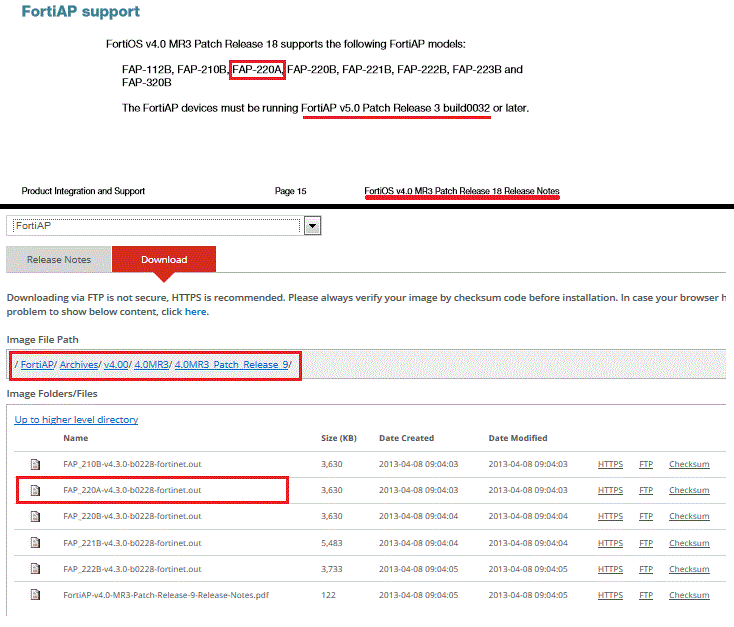734x627 pixels.
Task: Click the Date Created column header
Action: (406, 438)
